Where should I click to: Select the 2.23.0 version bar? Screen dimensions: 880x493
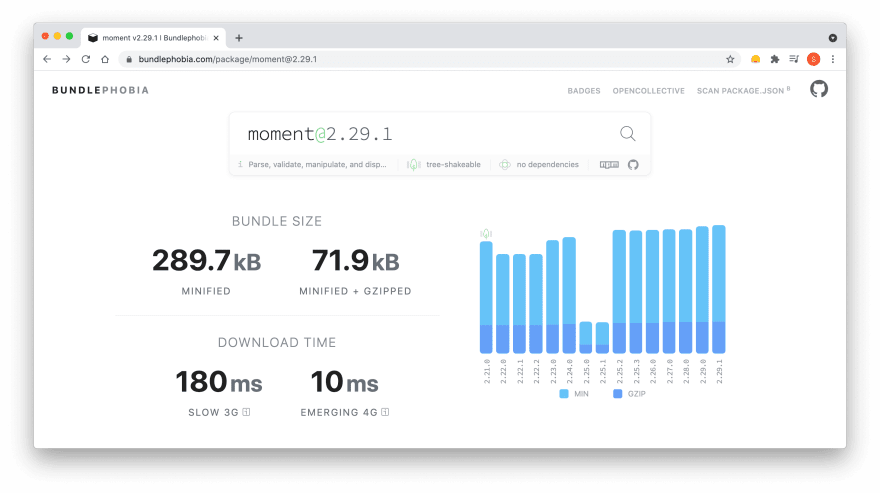tap(553, 297)
